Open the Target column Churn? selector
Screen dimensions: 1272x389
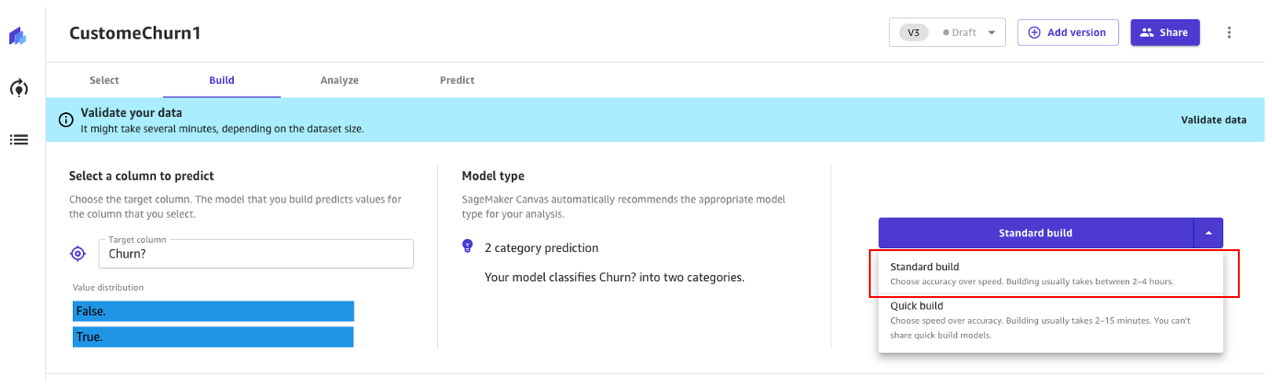(256, 253)
